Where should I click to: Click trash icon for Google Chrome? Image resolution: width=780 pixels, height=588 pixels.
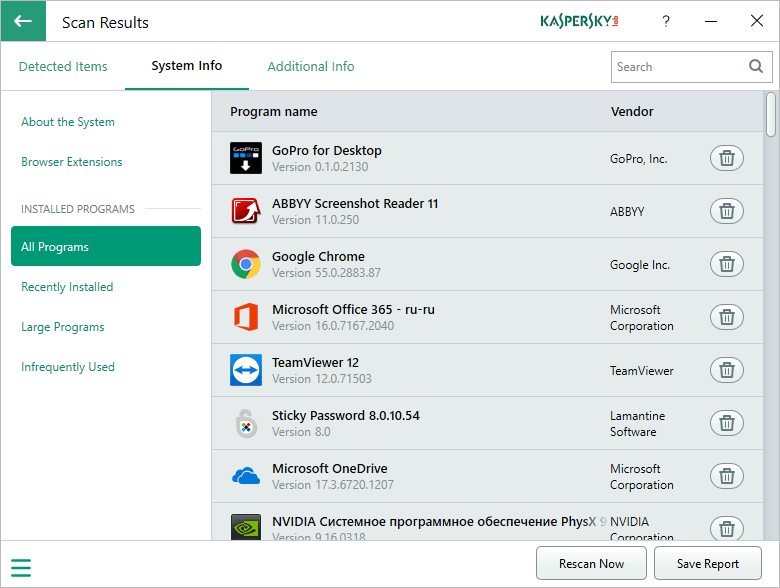pyautogui.click(x=727, y=264)
